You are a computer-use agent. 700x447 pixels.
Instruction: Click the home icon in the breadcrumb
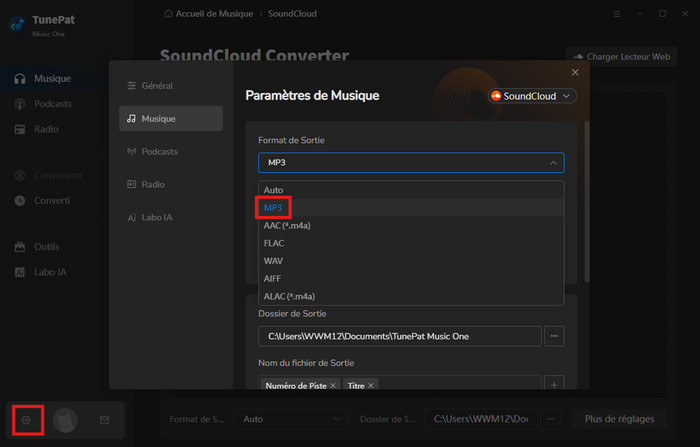tap(168, 13)
